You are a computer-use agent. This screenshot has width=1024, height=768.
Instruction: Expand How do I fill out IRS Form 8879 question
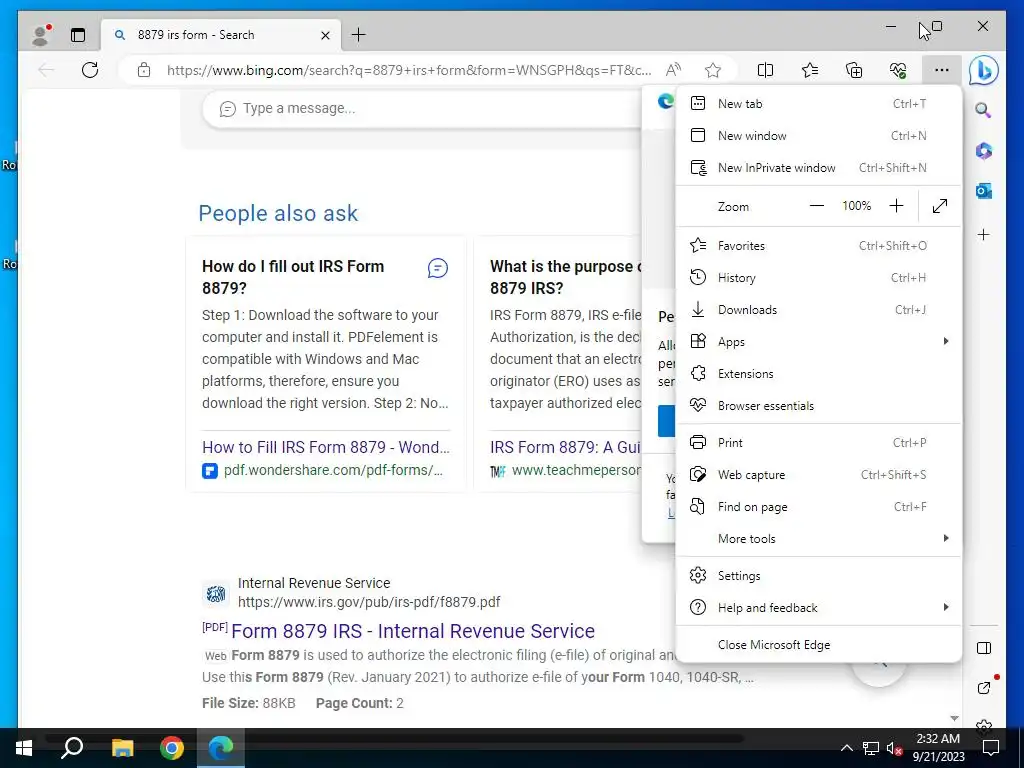point(293,277)
